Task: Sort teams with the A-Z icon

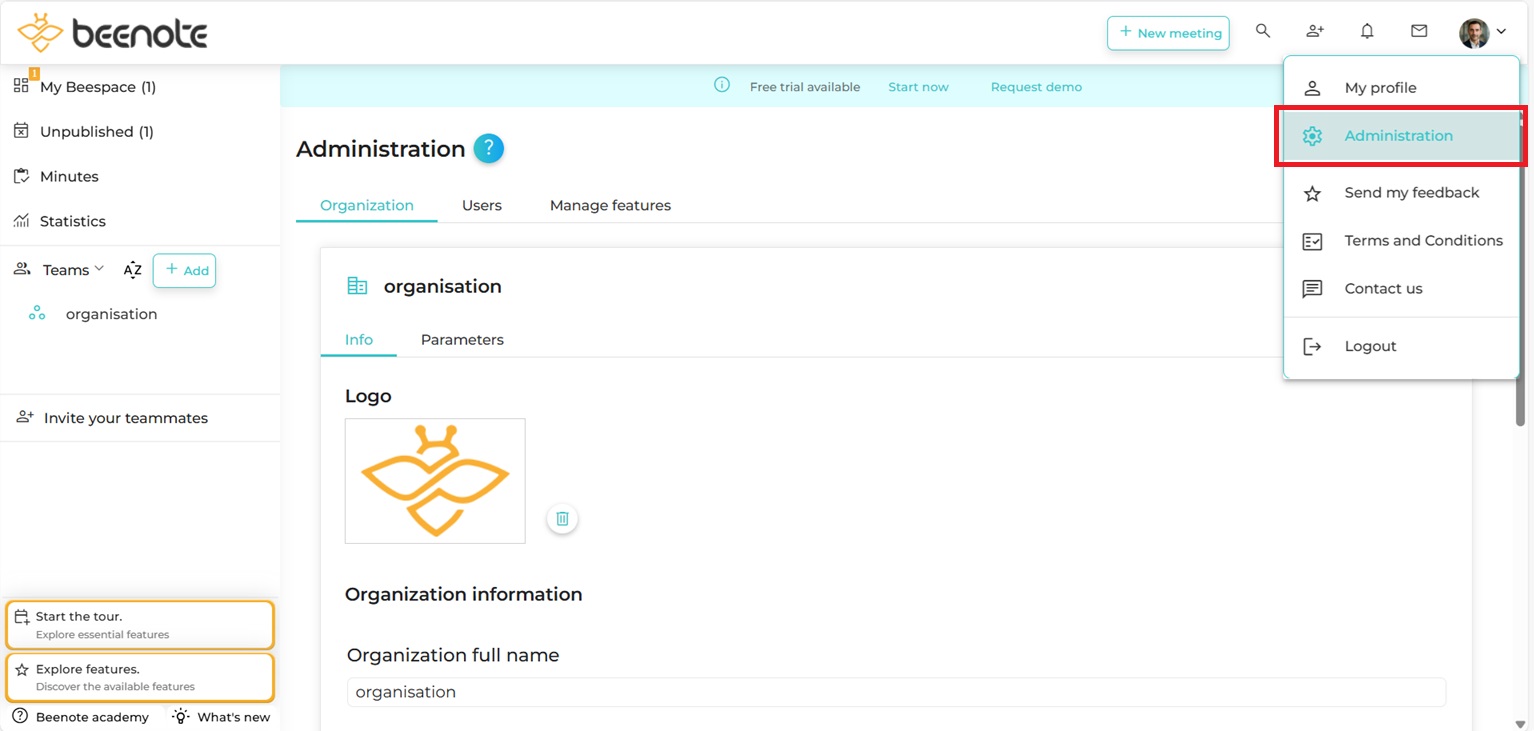Action: click(x=132, y=270)
